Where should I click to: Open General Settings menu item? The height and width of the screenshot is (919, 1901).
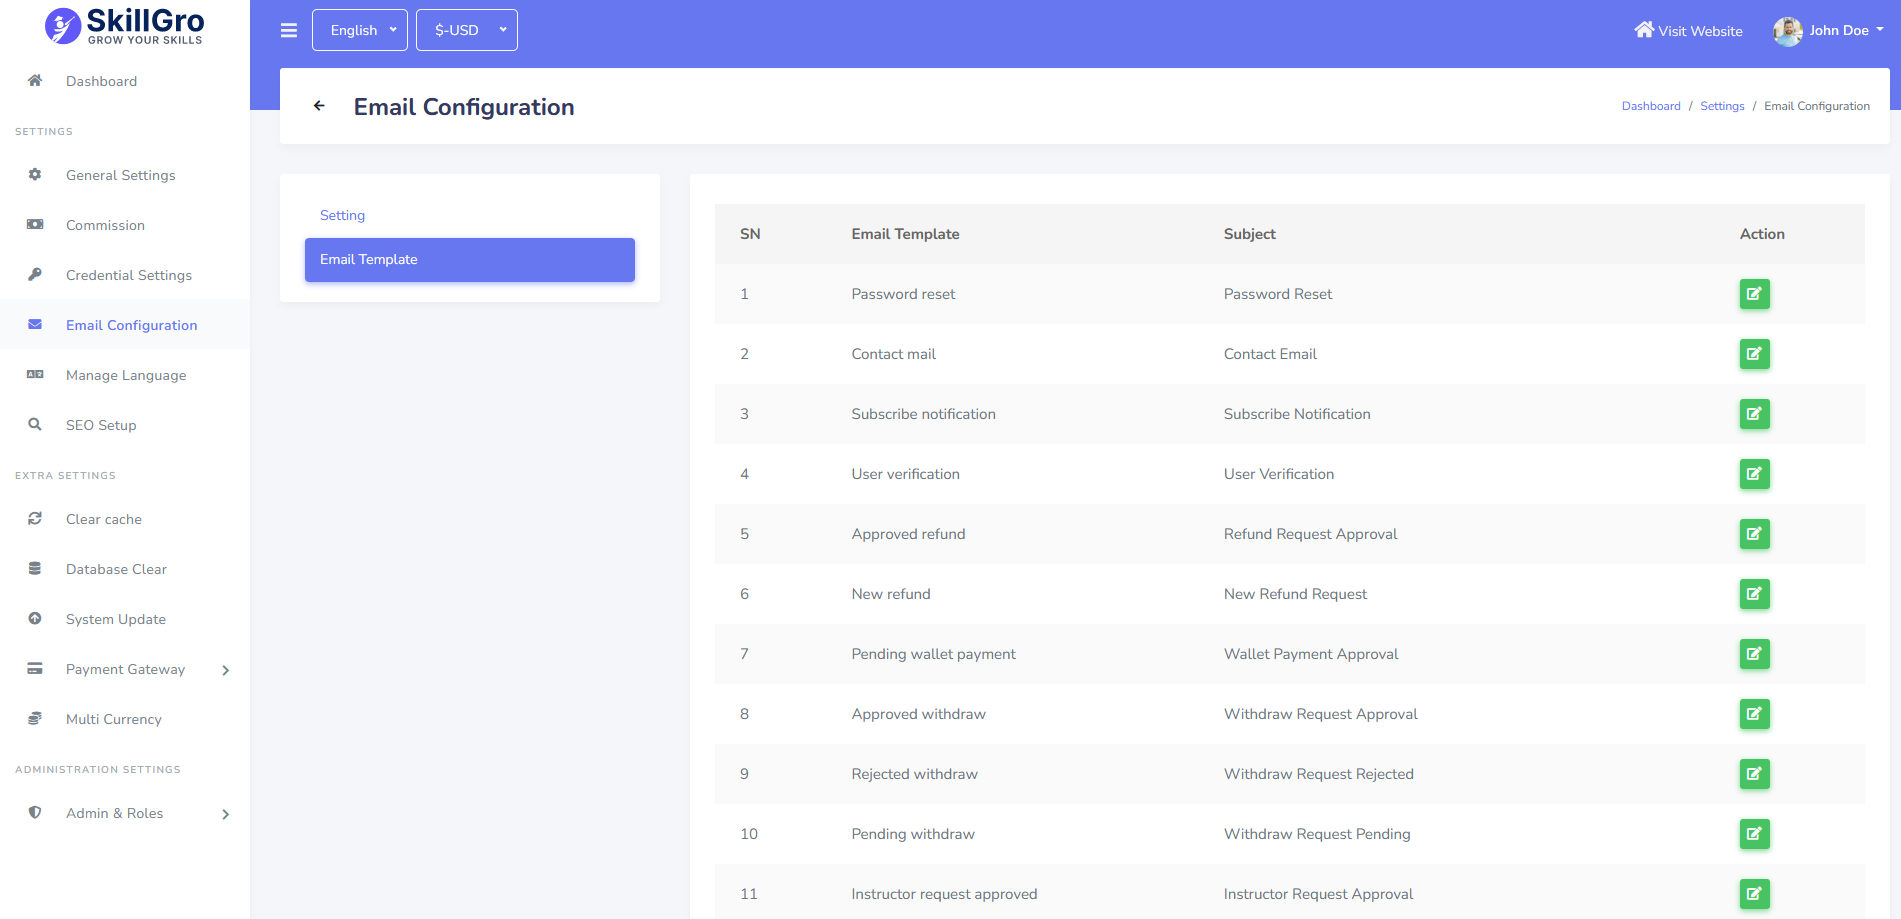(120, 175)
